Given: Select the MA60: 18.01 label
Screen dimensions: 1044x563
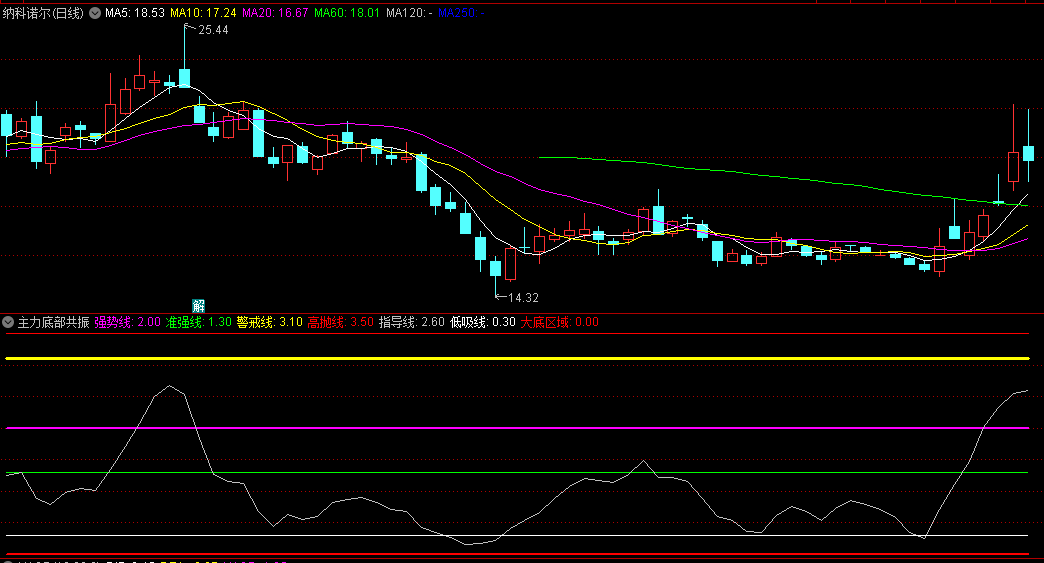Looking at the screenshot, I should [x=347, y=13].
